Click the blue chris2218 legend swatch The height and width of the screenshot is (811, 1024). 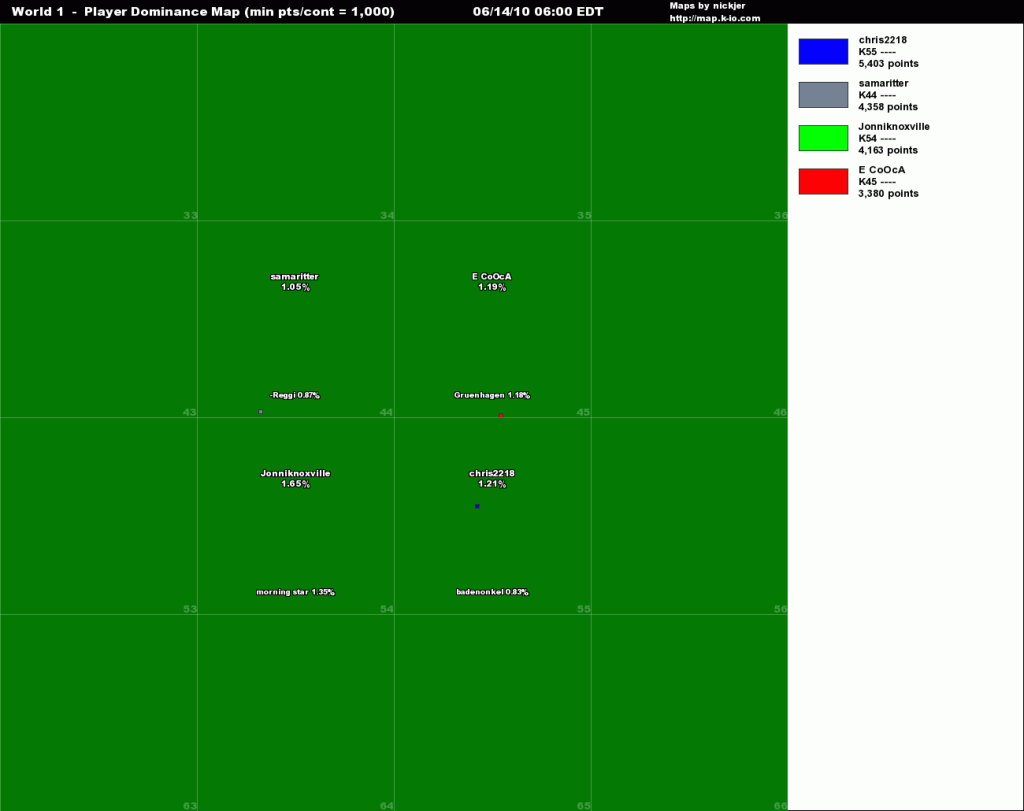click(x=823, y=52)
